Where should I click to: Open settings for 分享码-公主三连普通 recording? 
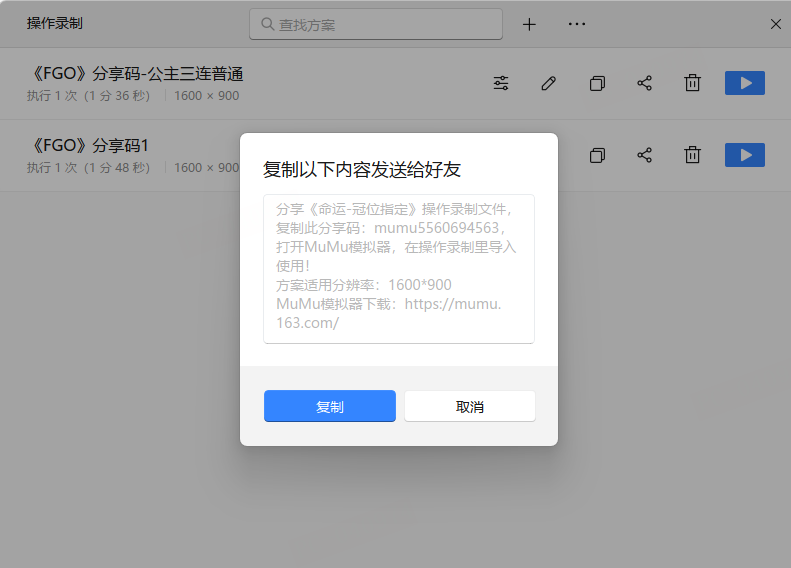click(501, 83)
